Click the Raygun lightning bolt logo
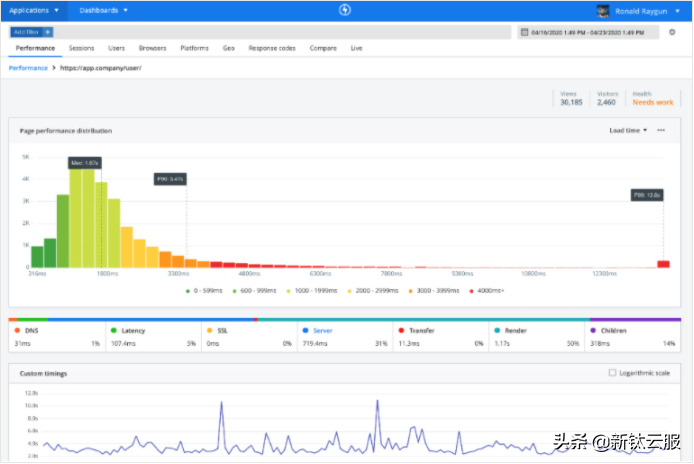 tap(345, 10)
